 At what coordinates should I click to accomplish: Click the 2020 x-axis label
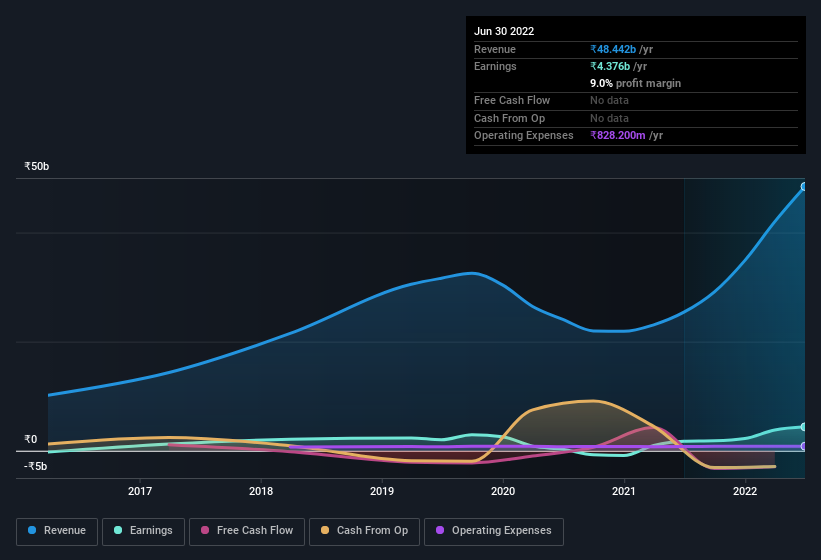click(x=503, y=491)
